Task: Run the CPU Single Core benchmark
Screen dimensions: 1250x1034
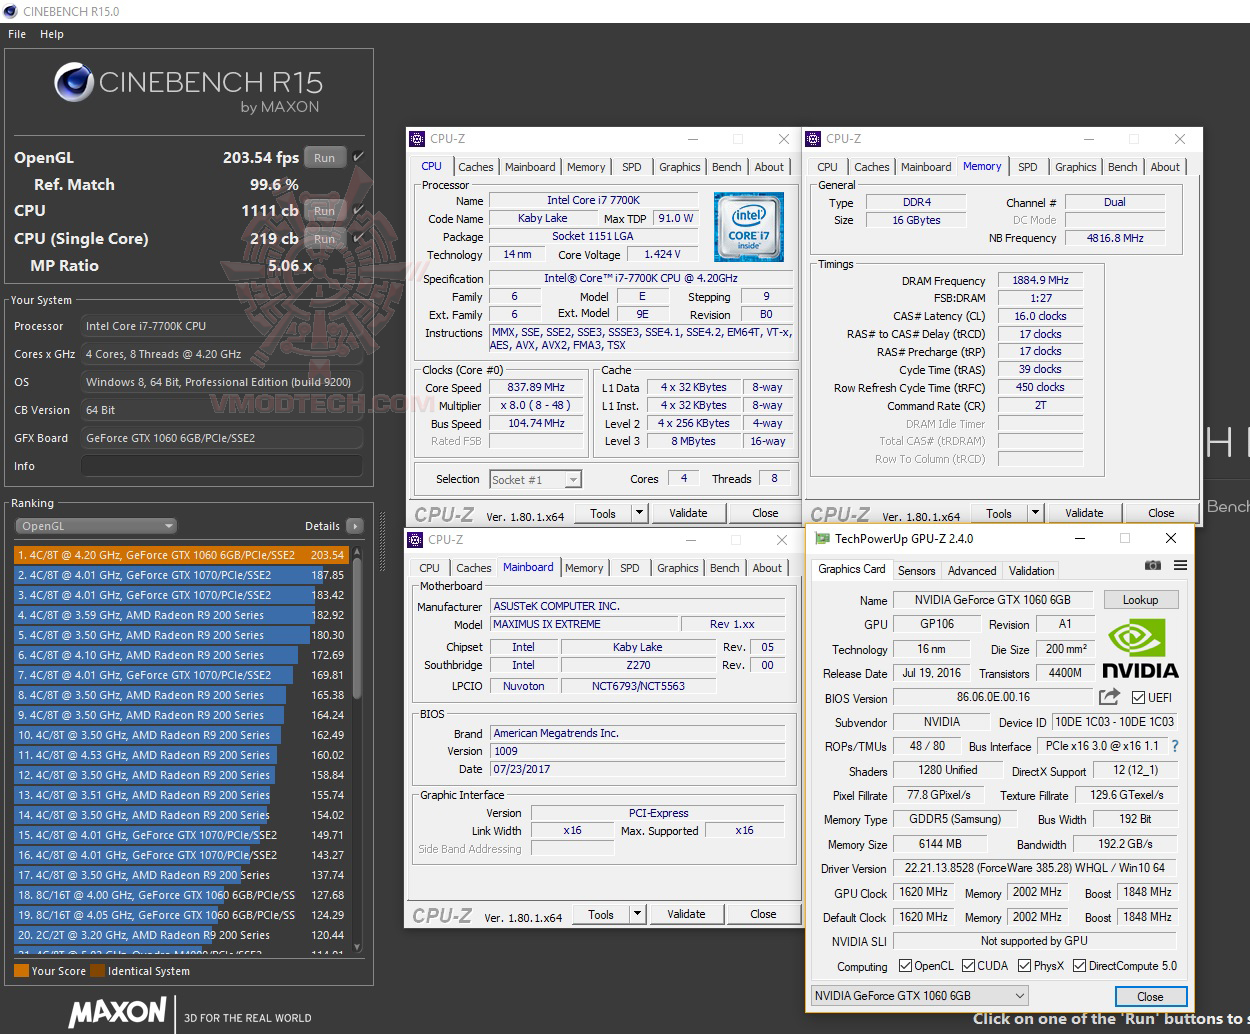Action: pos(325,239)
